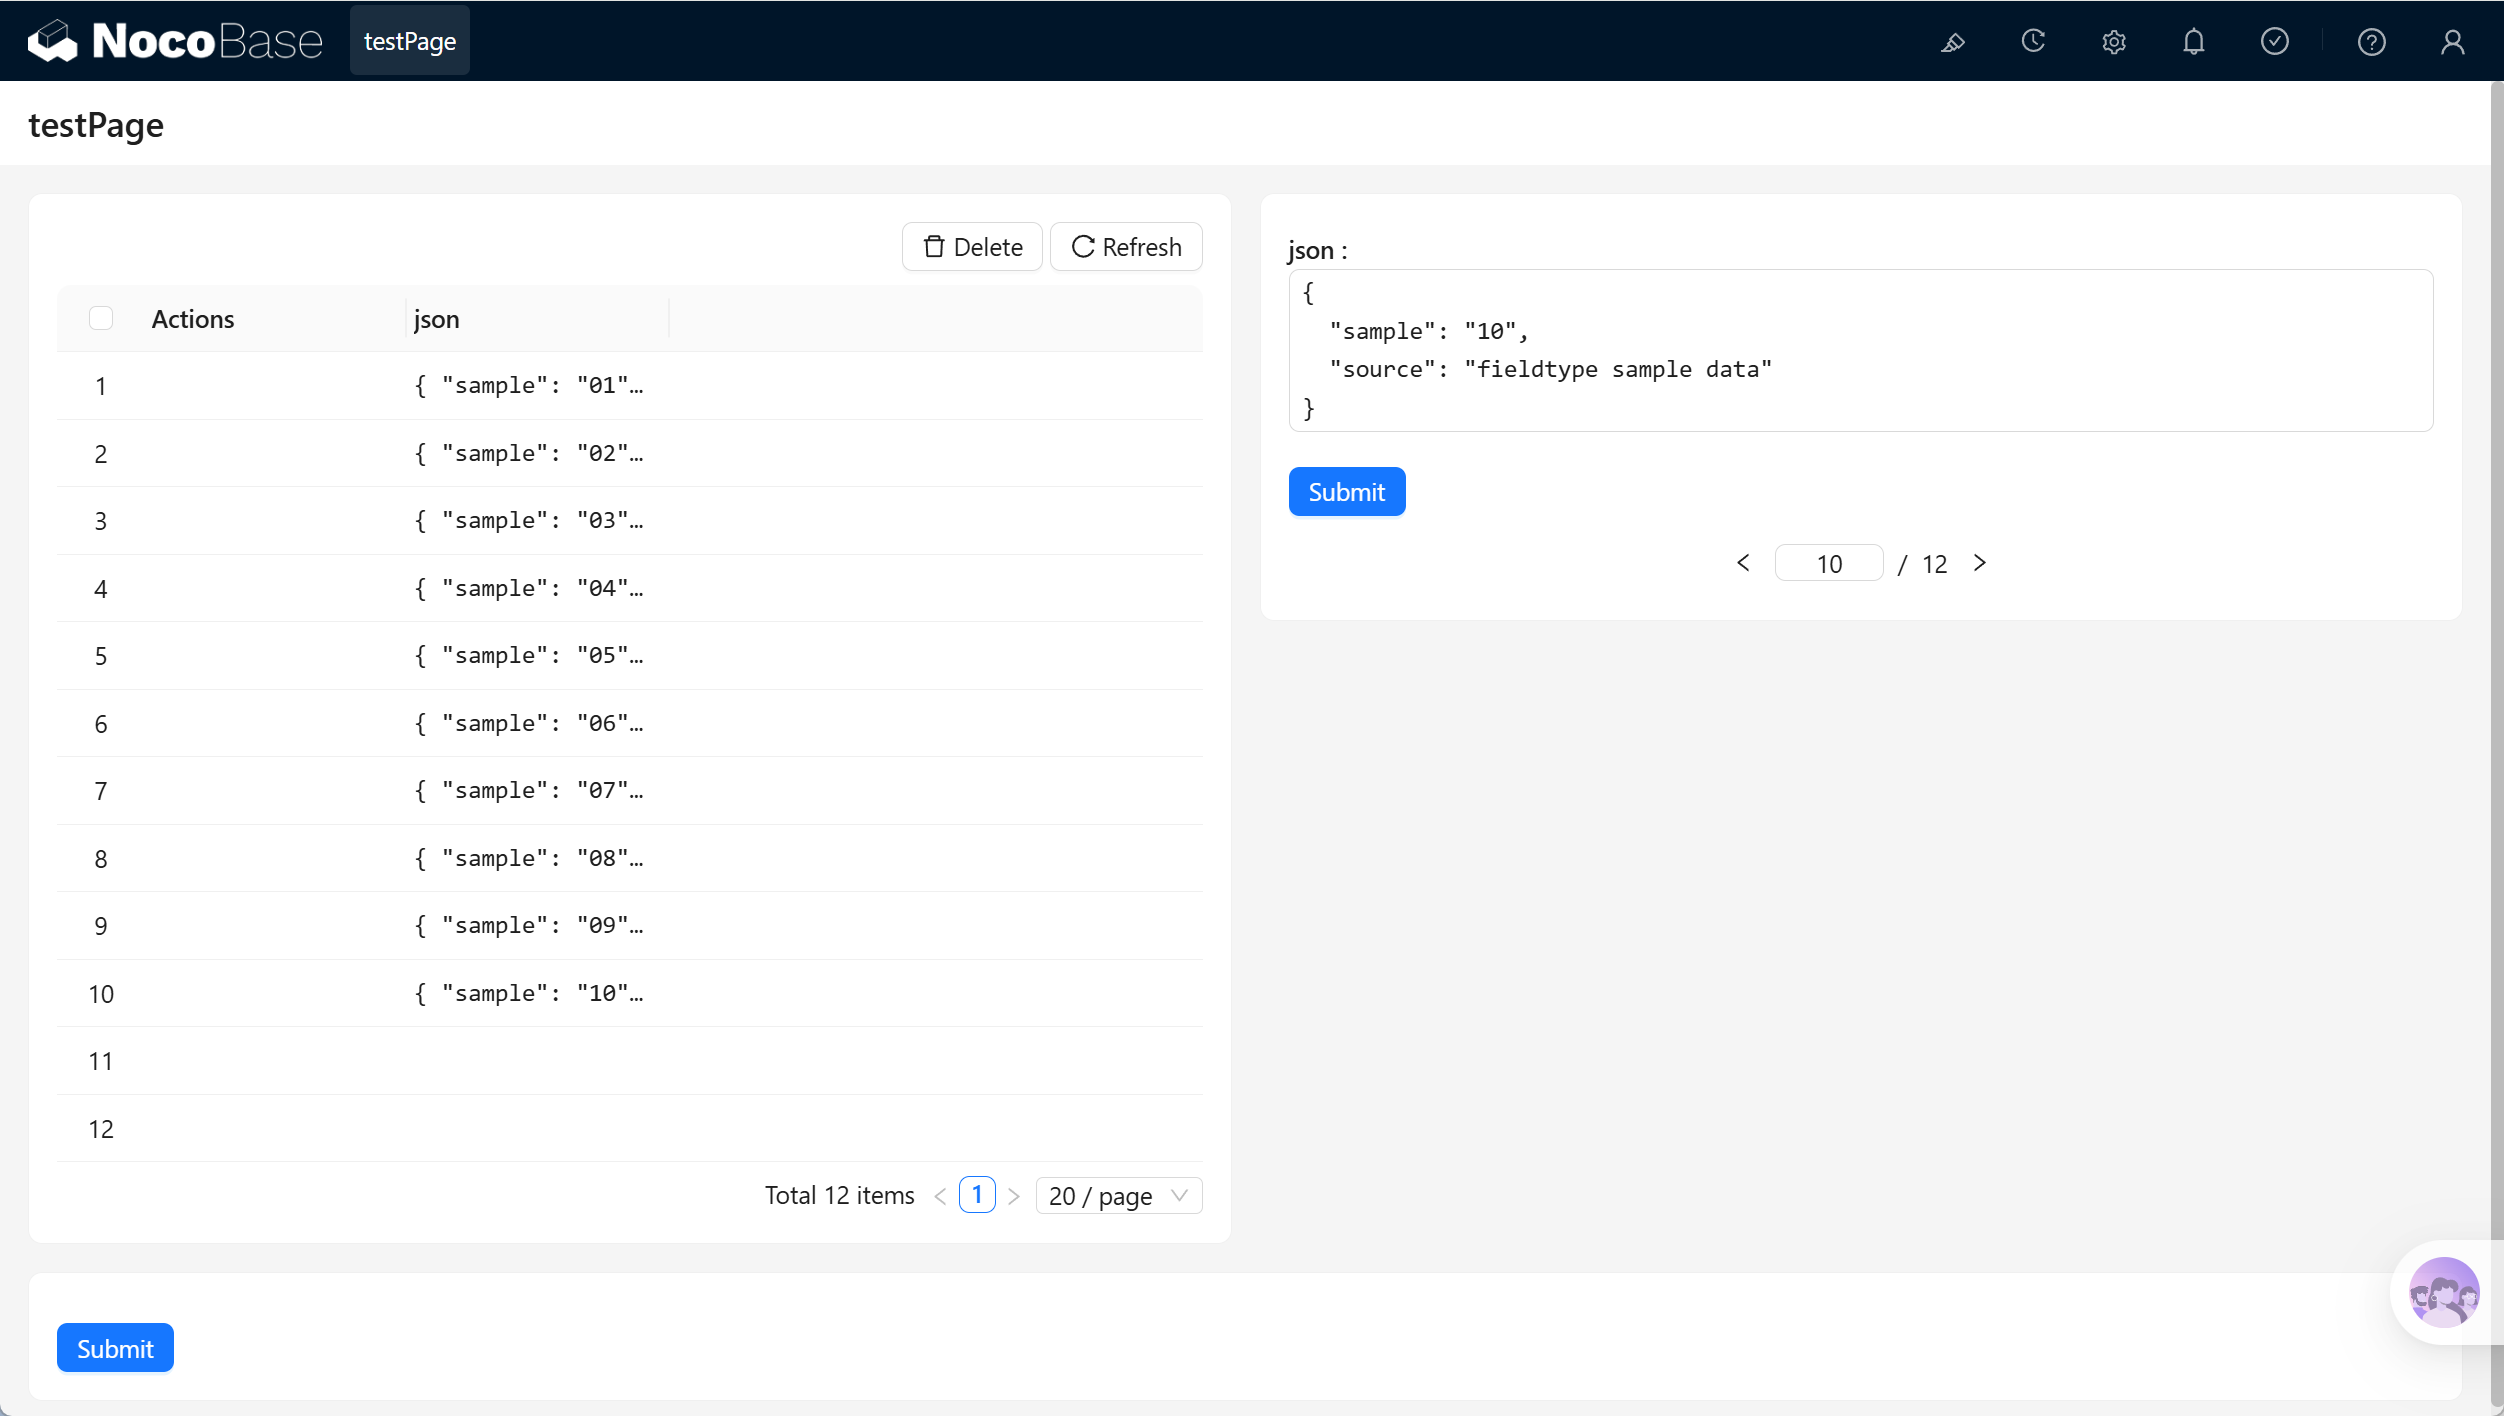This screenshot has width=2504, height=1416.
Task: Click the NocoBase logo
Action: tap(175, 41)
